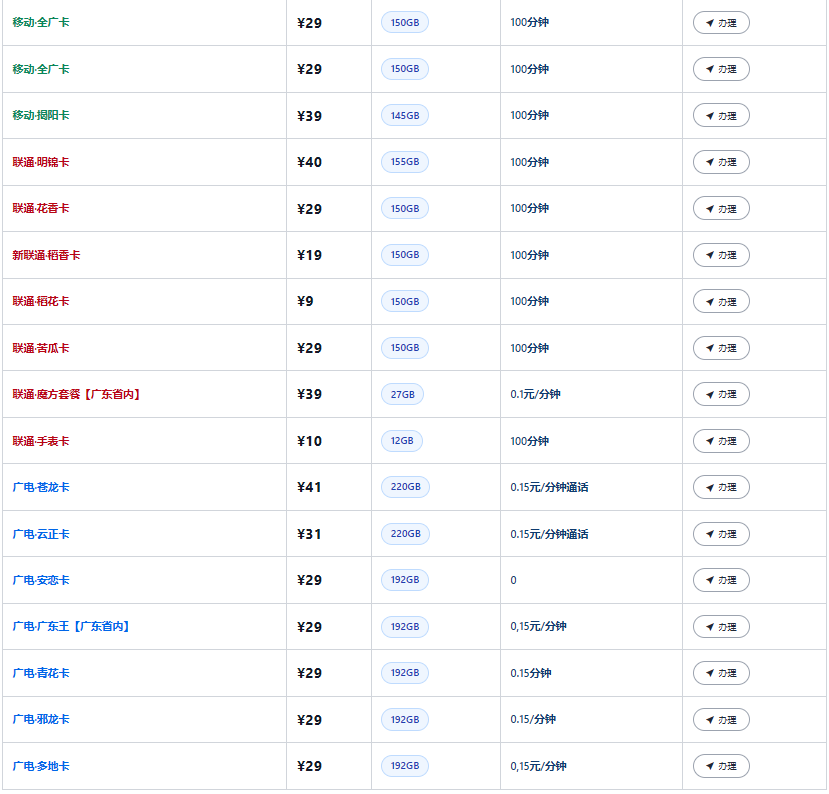The width and height of the screenshot is (829, 794).
Task: Click 150GB badge in 新联通·稻香卡 row
Action: click(404, 255)
